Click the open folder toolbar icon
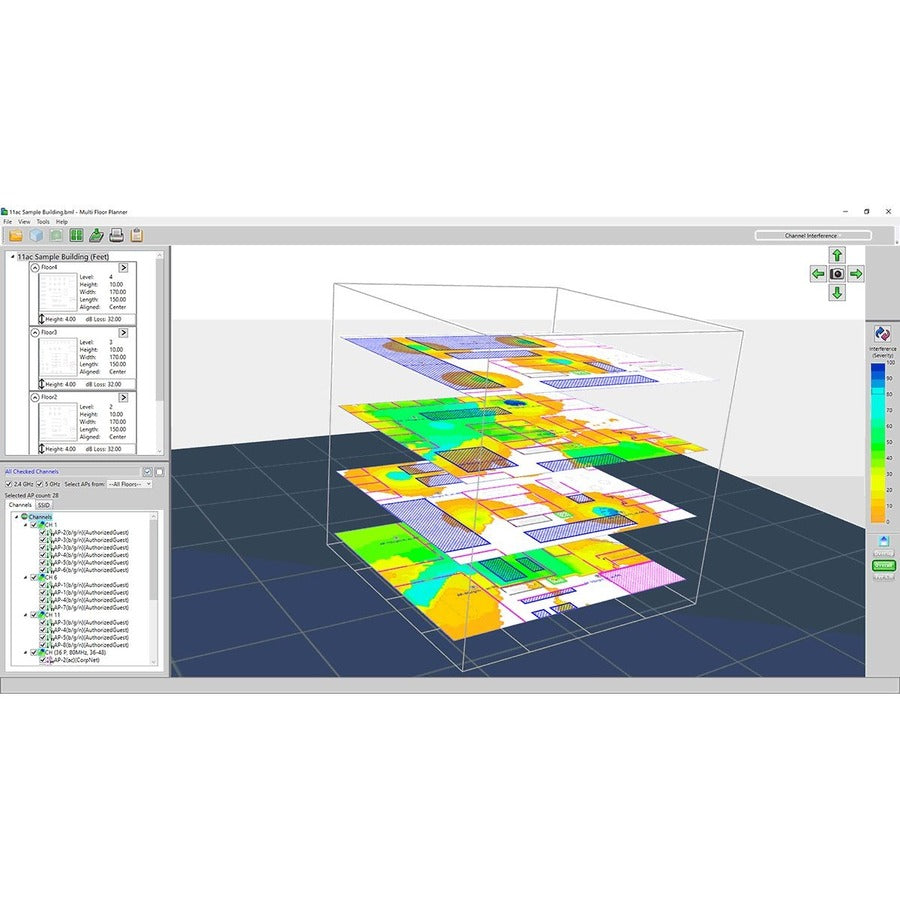This screenshot has width=900, height=900. (15, 235)
